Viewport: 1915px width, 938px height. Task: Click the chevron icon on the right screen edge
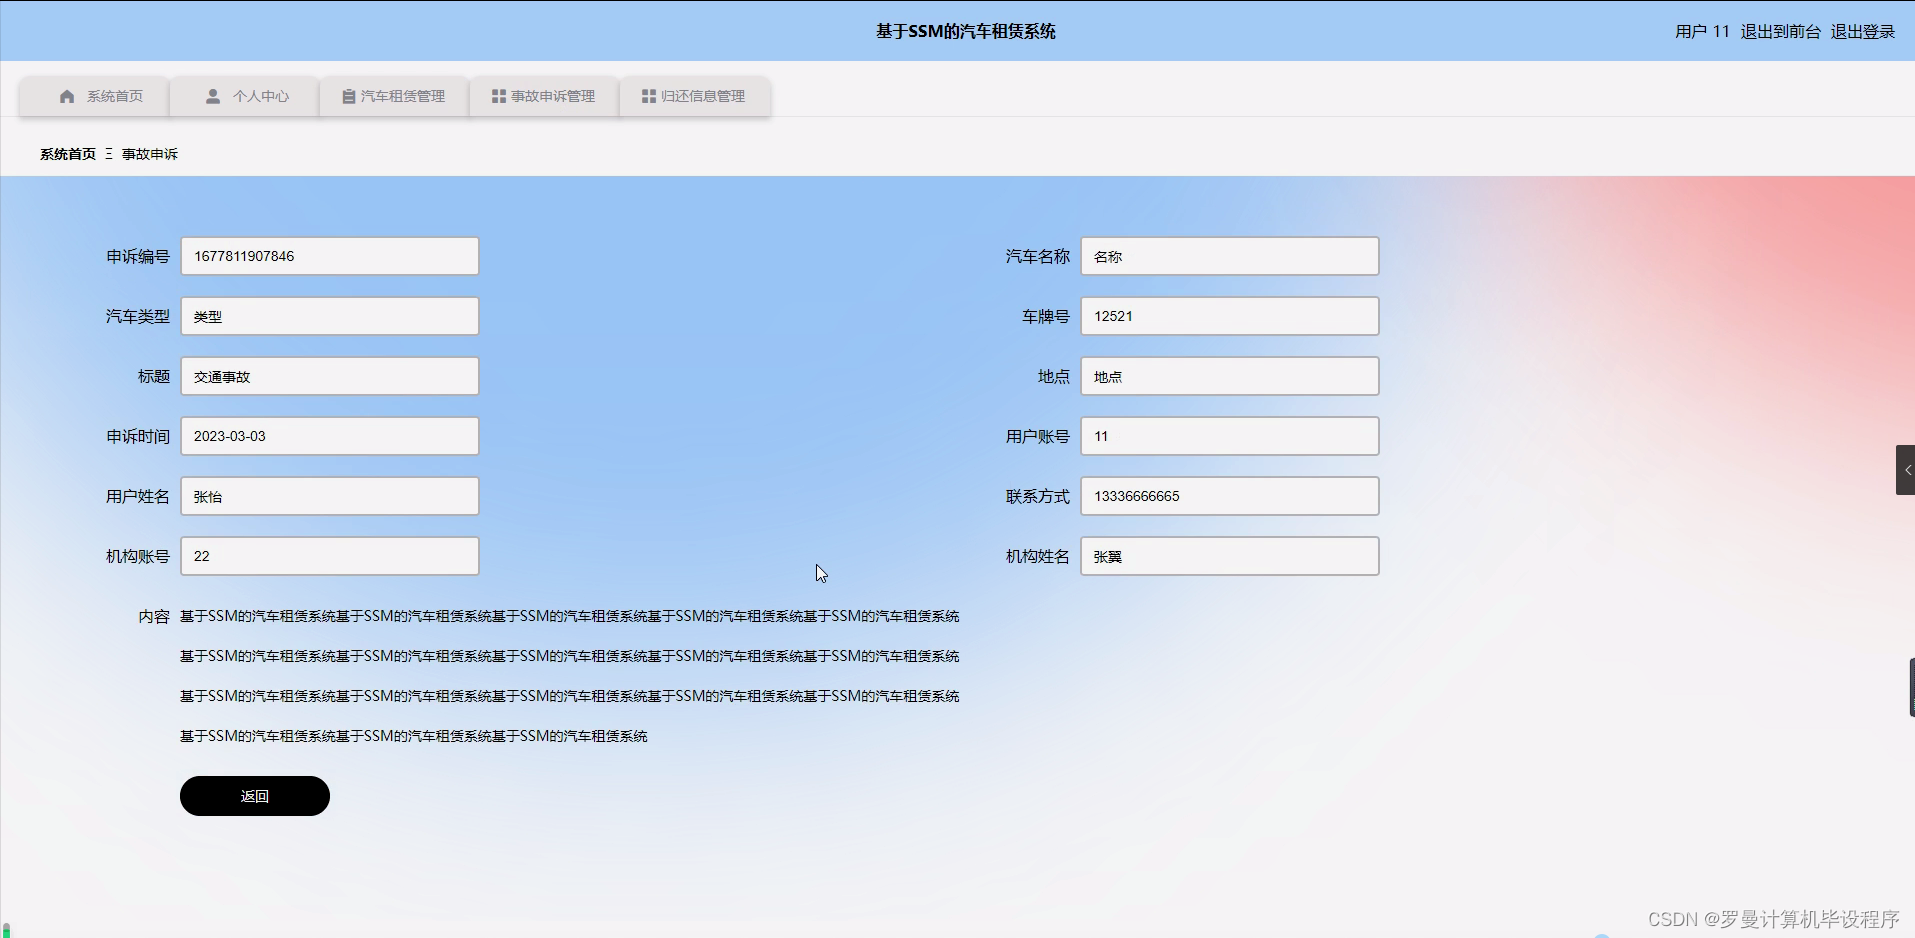point(1906,469)
